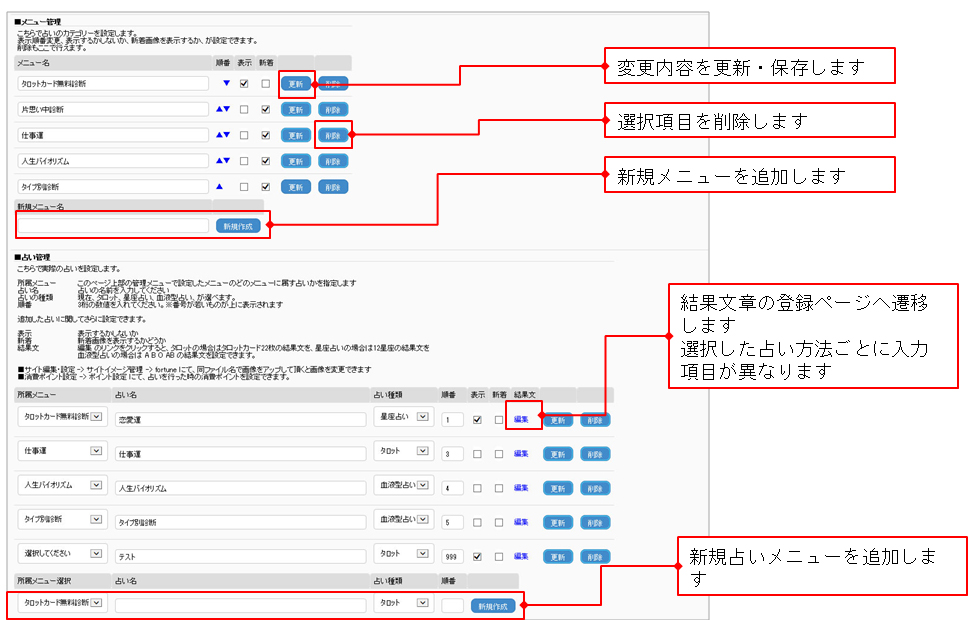Expand the 選択してください dropdown in テスト row

tap(96, 553)
